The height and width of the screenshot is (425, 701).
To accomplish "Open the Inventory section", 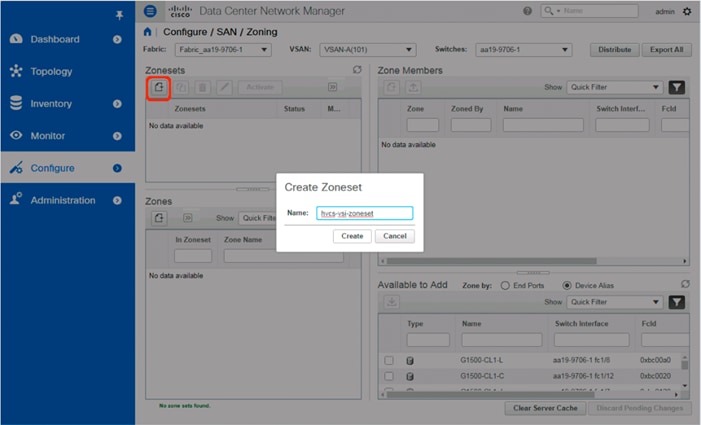I will pyautogui.click(x=51, y=104).
